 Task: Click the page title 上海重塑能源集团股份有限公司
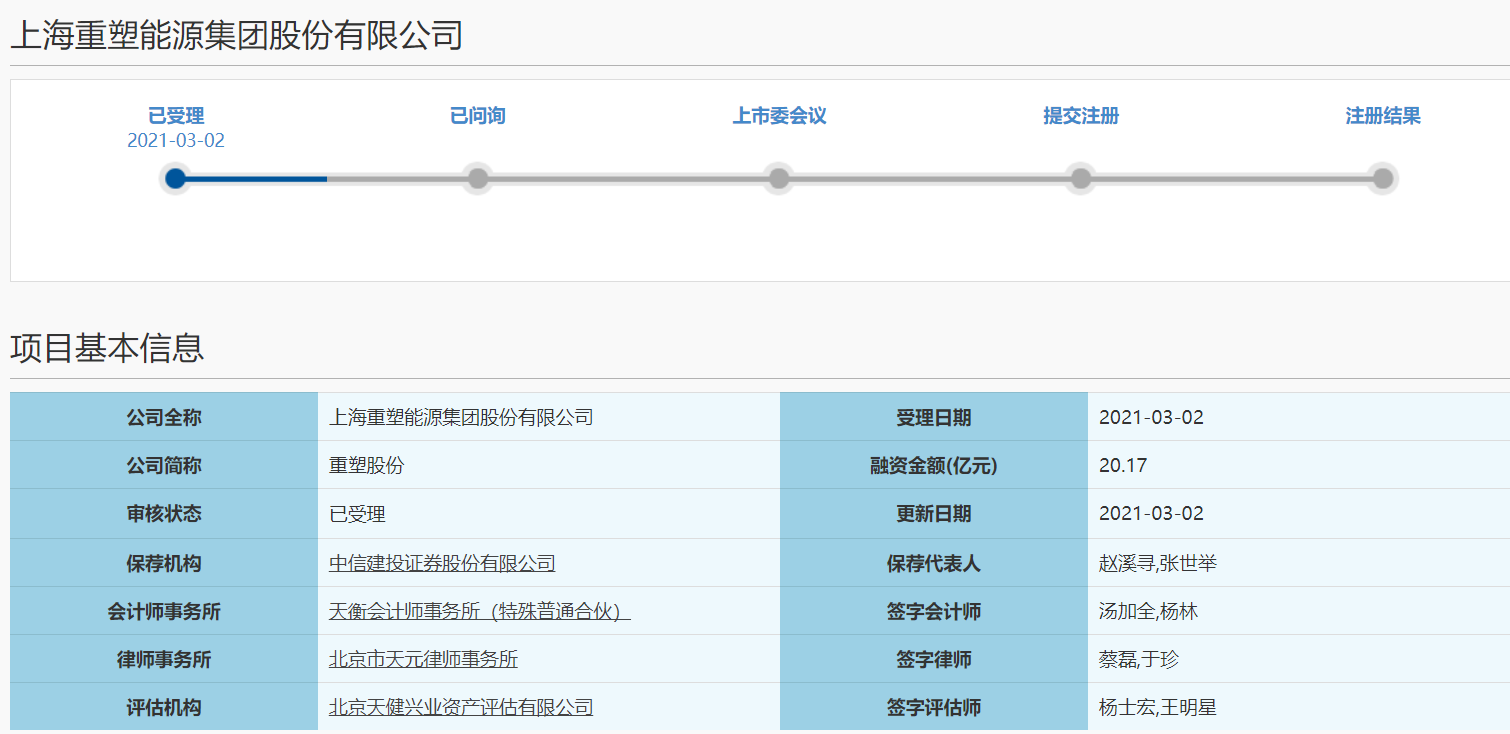click(237, 35)
